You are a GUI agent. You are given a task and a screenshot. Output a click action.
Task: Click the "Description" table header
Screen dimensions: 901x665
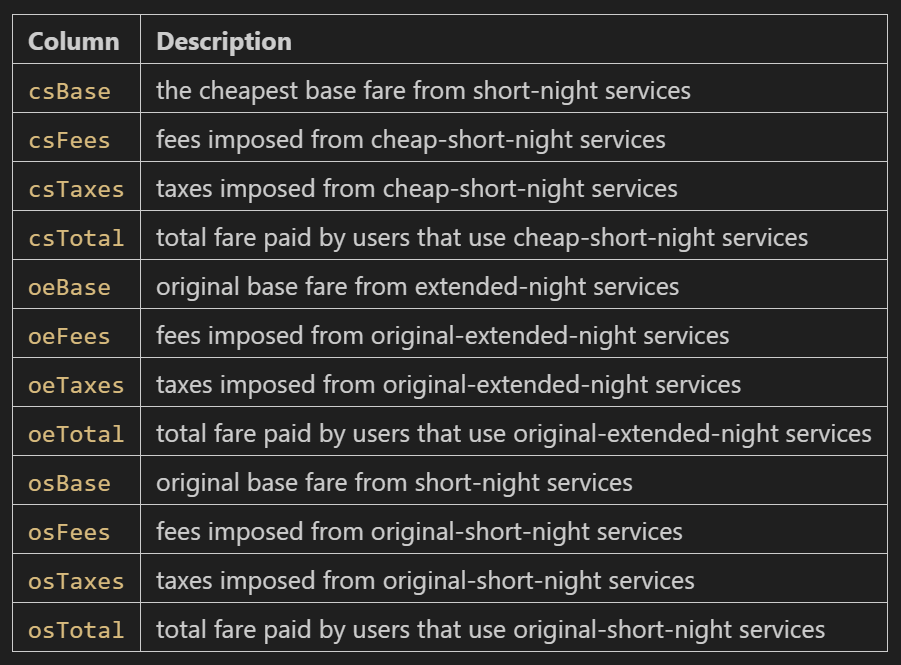pos(224,42)
